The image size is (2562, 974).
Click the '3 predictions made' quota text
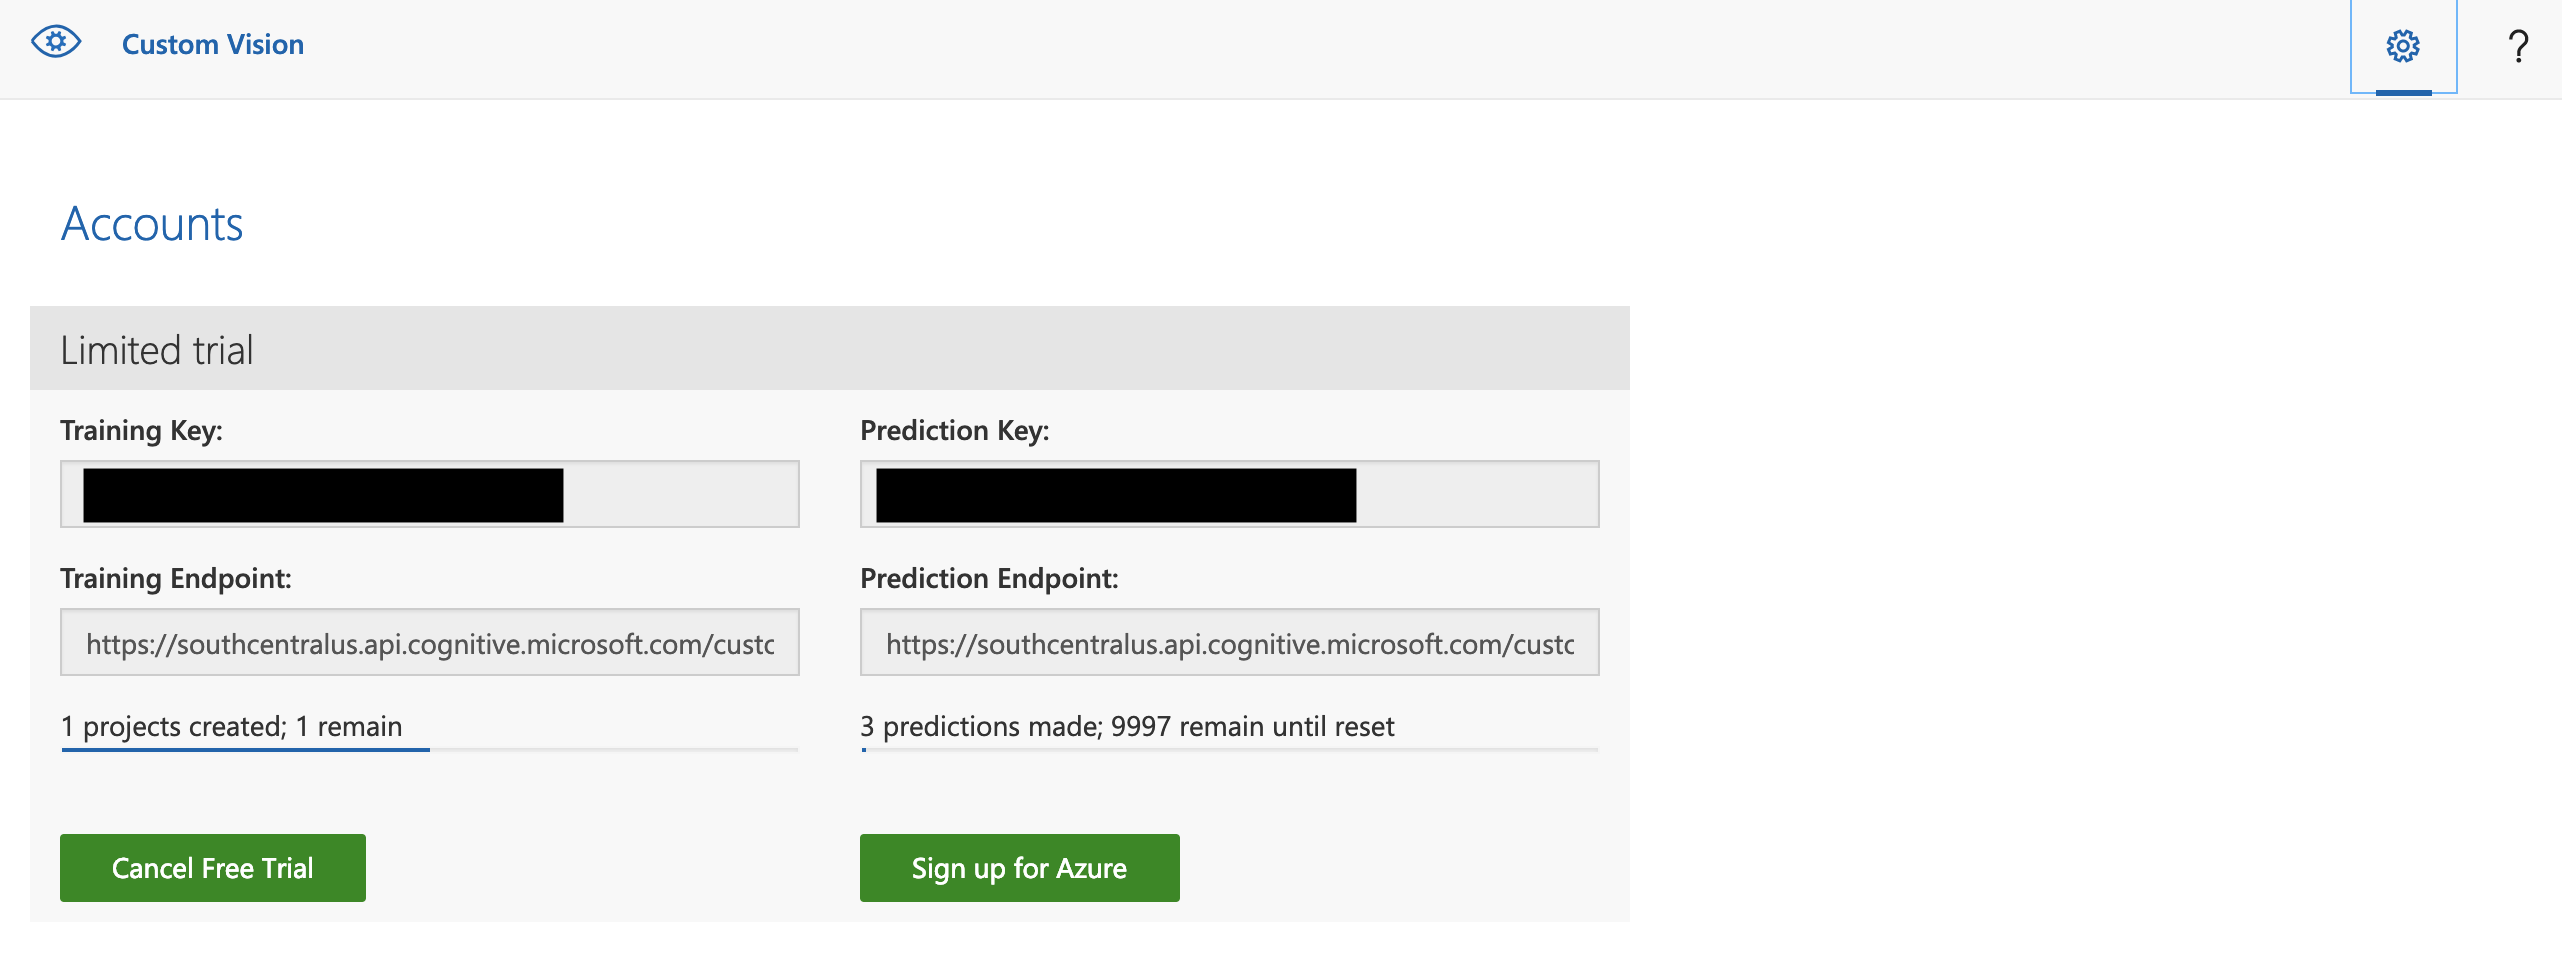1126,726
